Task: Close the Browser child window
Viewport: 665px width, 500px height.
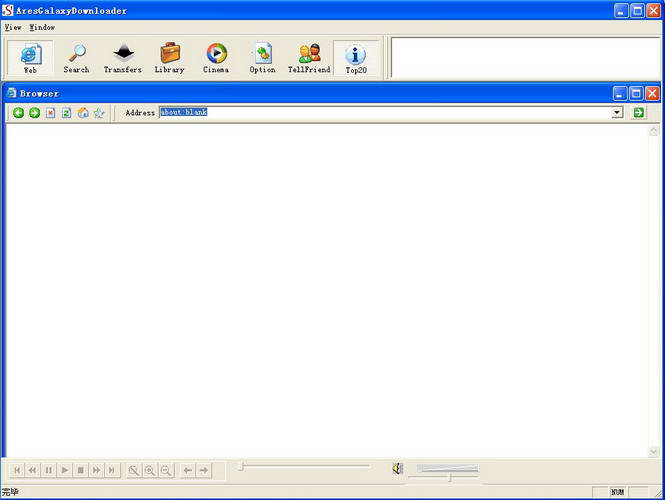Action: 652,93
